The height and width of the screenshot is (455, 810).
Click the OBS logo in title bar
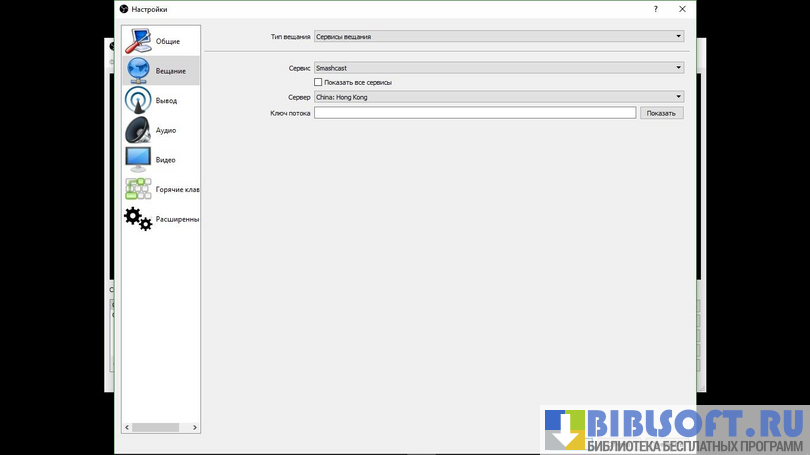pos(124,9)
